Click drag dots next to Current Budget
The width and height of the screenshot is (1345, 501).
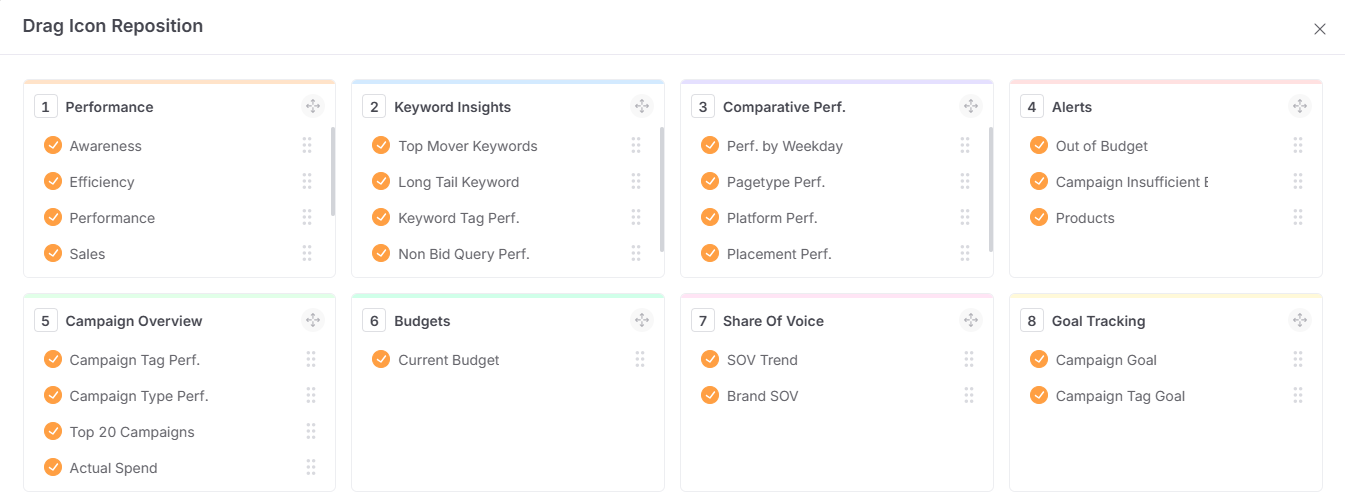click(x=640, y=360)
